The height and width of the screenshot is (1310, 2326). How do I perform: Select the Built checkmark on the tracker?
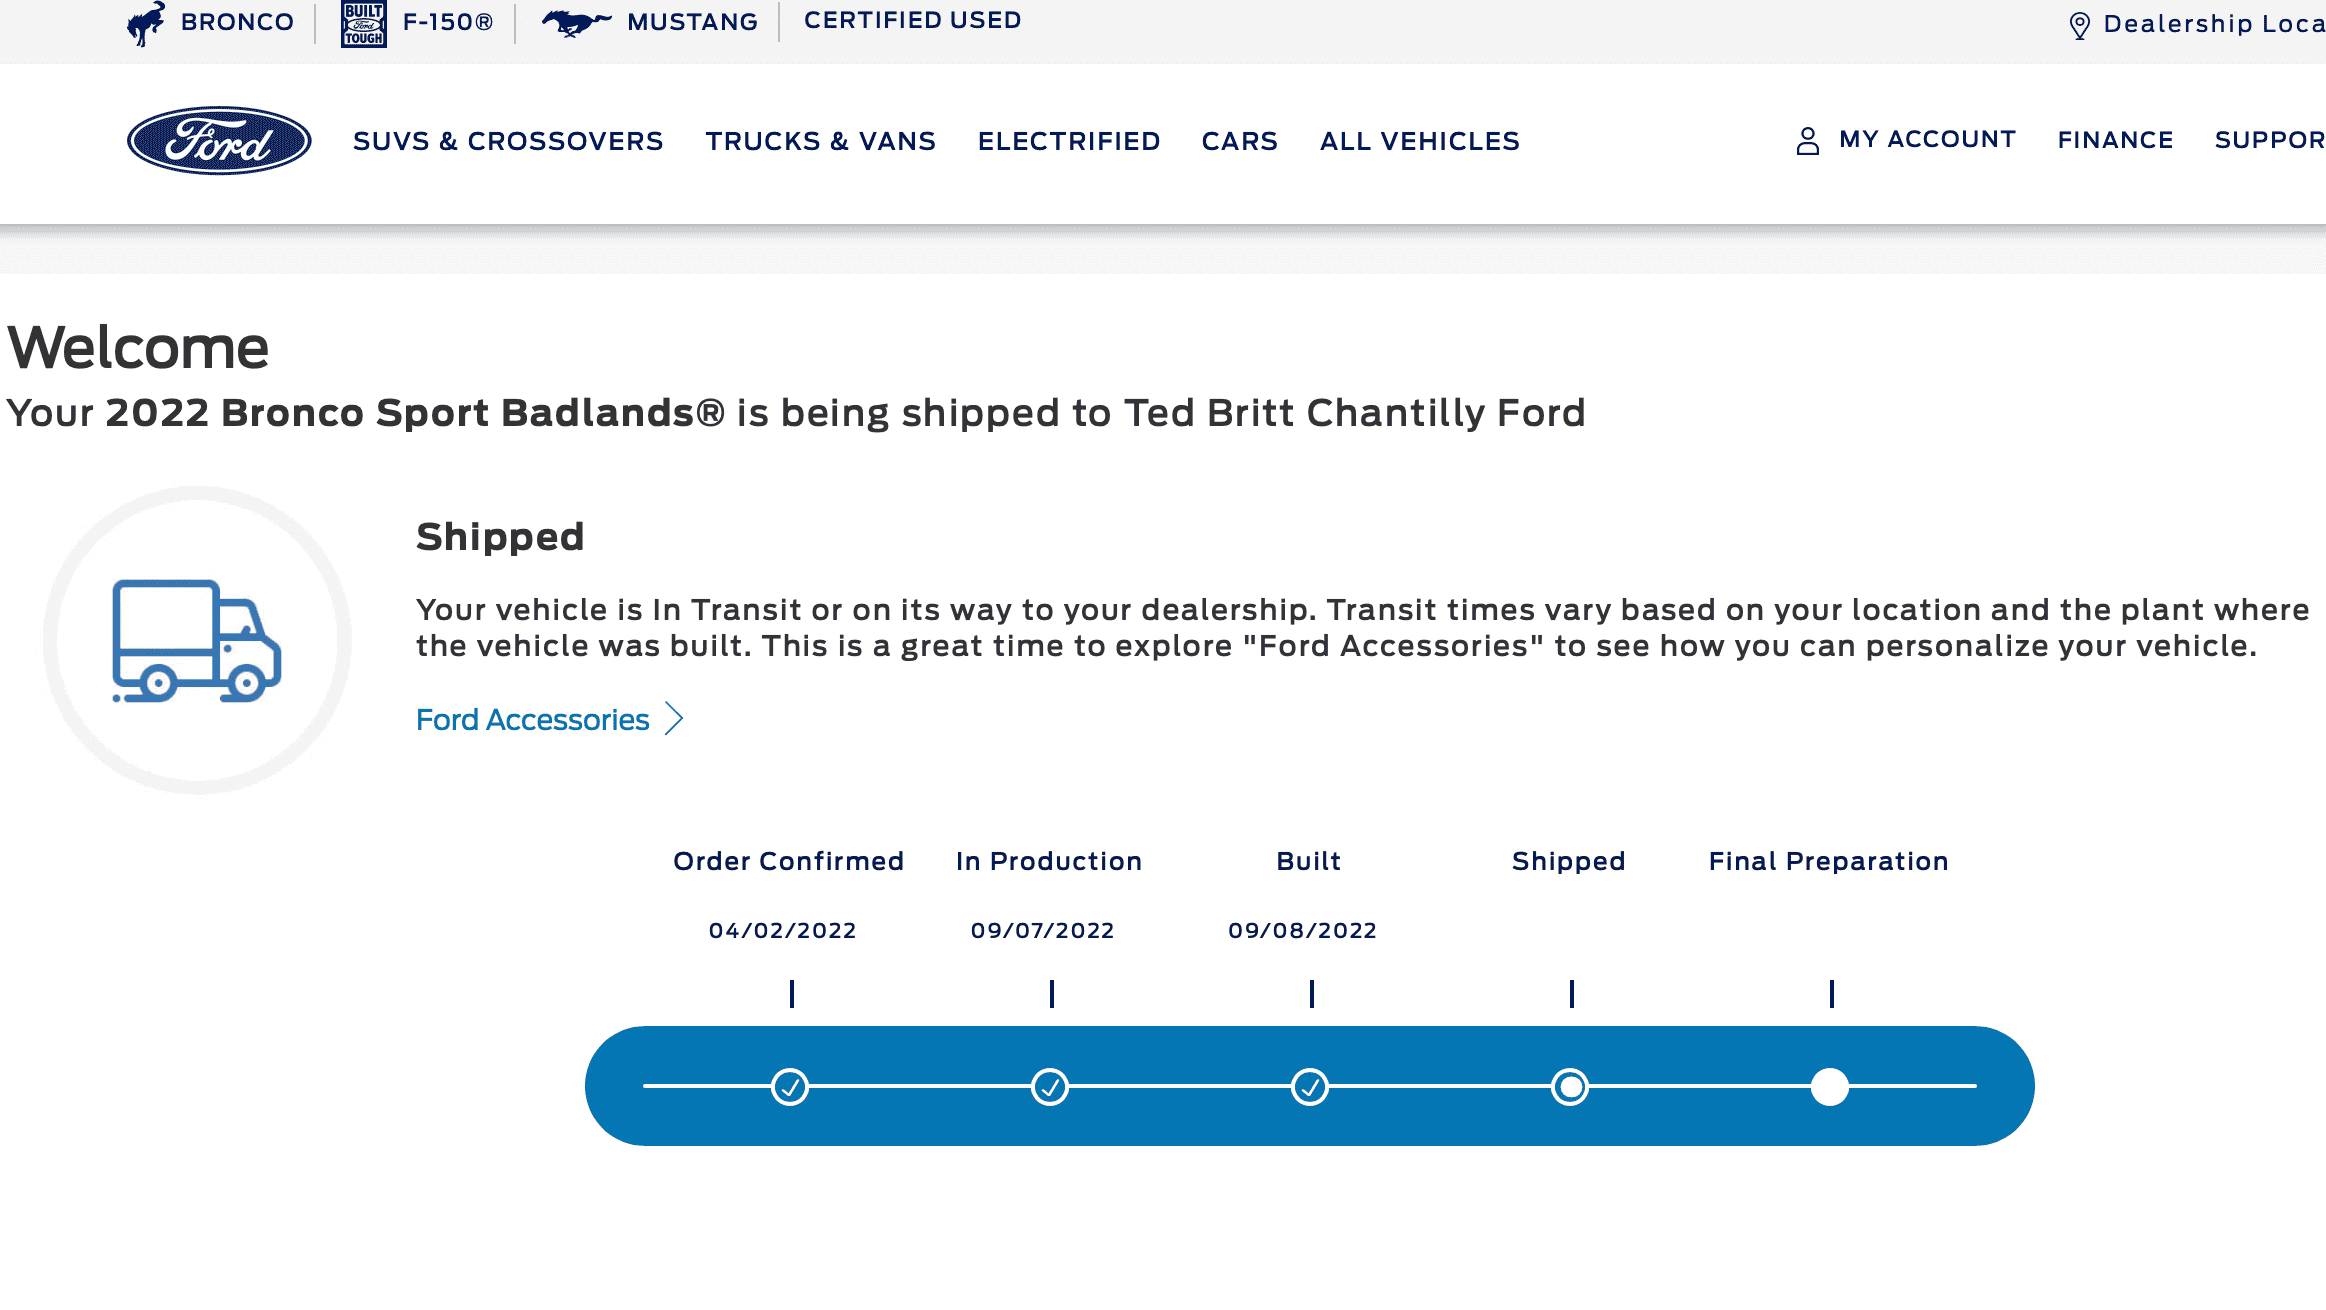tap(1310, 1086)
